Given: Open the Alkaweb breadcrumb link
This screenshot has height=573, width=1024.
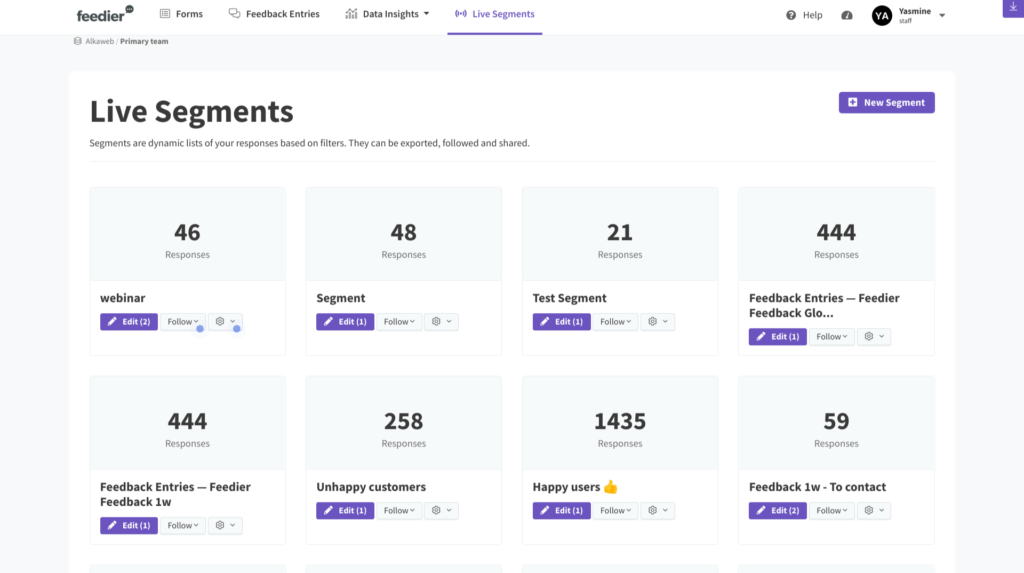Looking at the screenshot, I should point(99,41).
